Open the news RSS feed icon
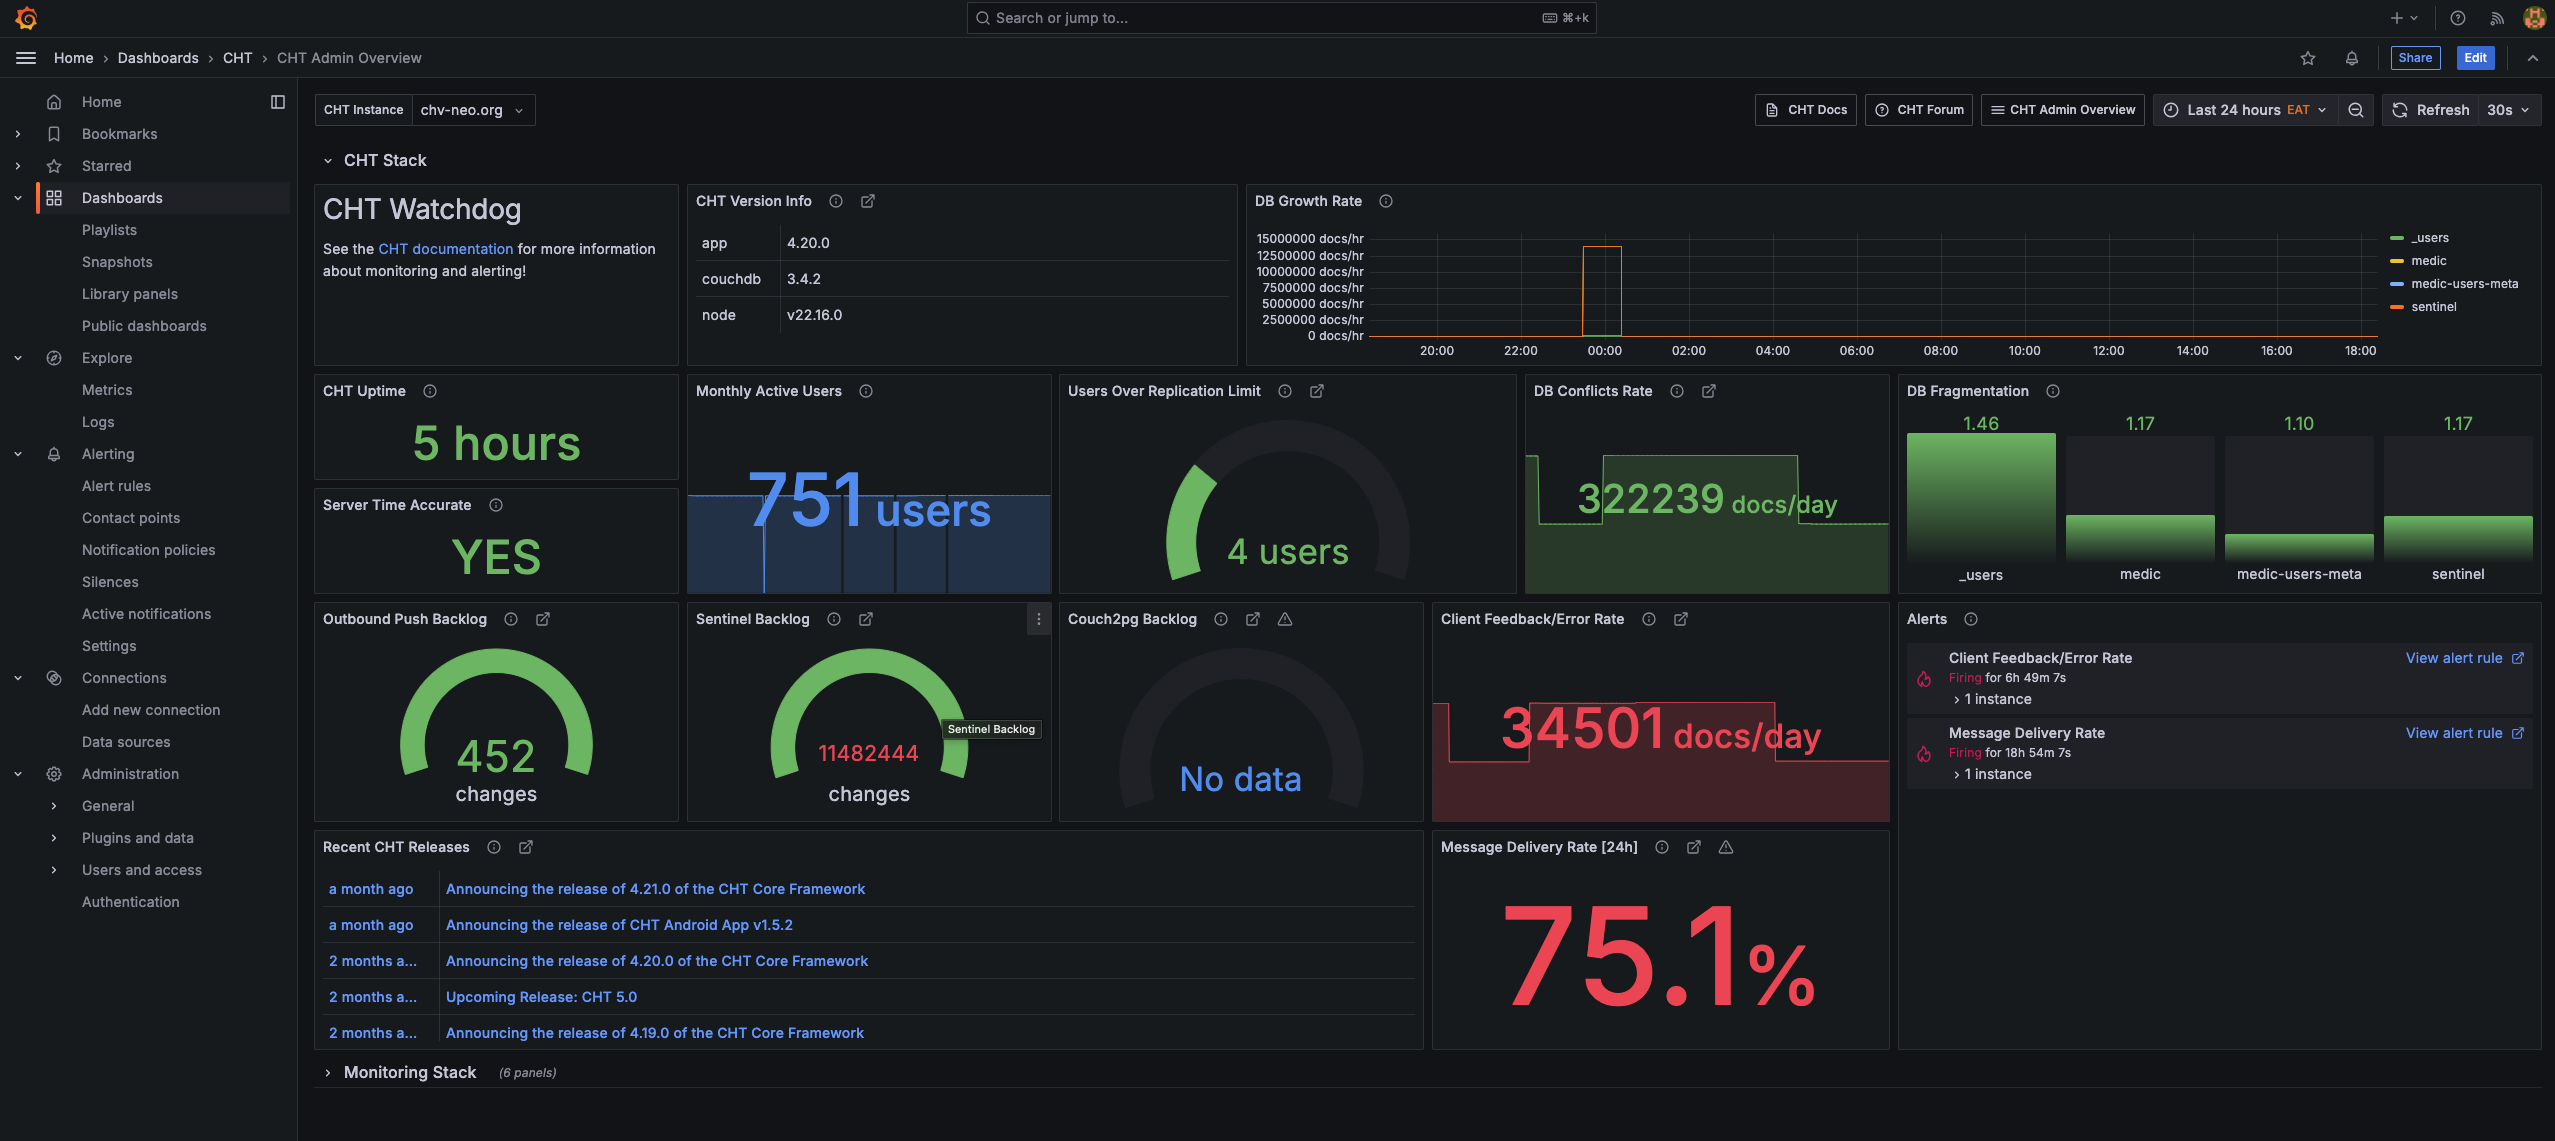The width and height of the screenshot is (2555, 1141). [2497, 18]
